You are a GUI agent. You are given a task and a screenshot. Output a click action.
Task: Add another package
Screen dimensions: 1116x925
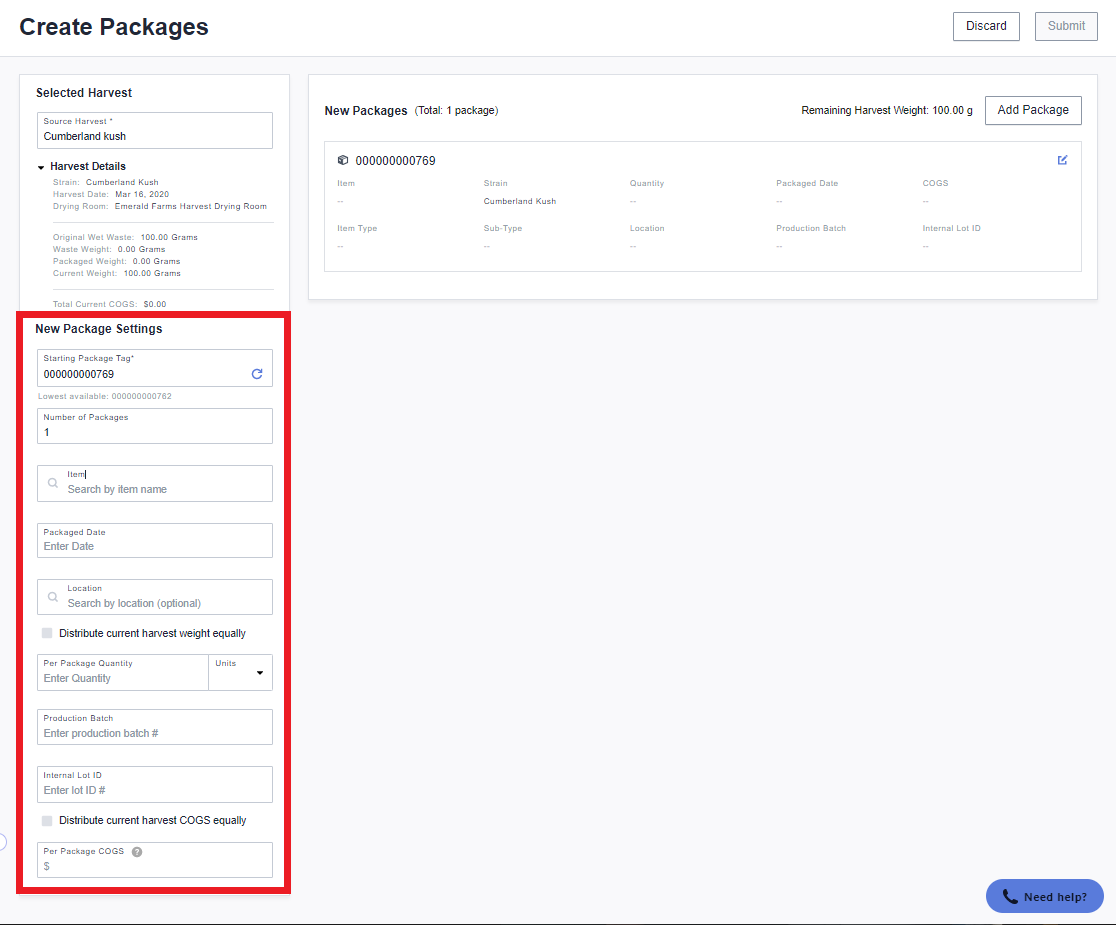tap(1033, 110)
